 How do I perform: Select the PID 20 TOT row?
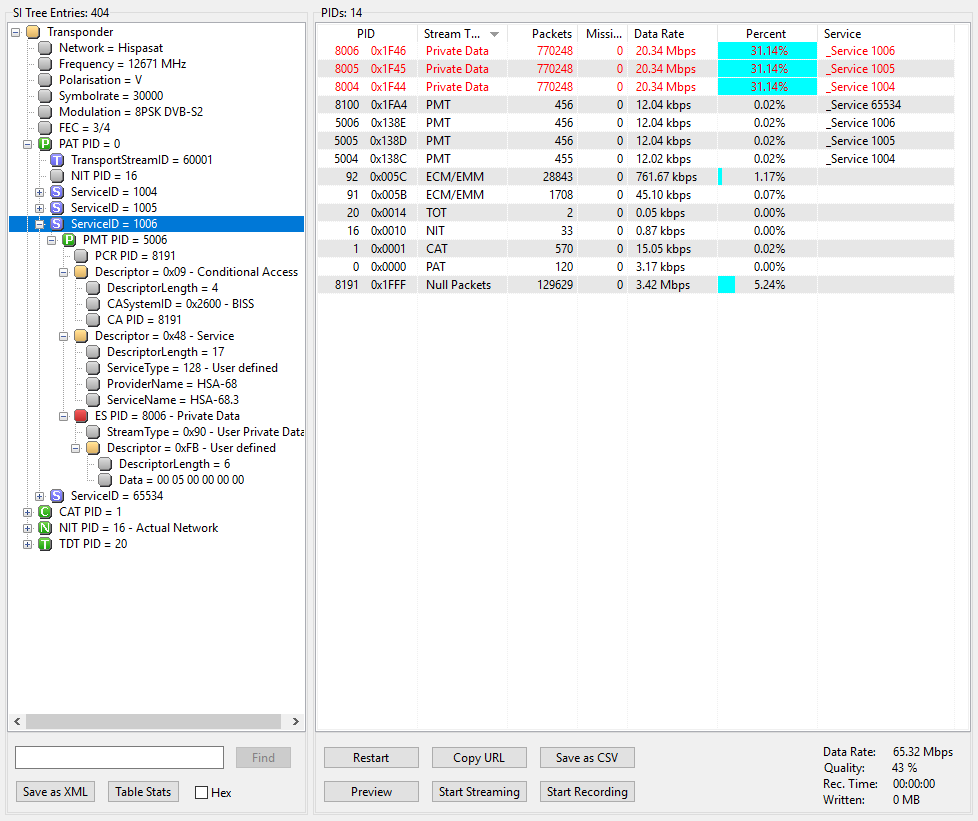pos(636,213)
